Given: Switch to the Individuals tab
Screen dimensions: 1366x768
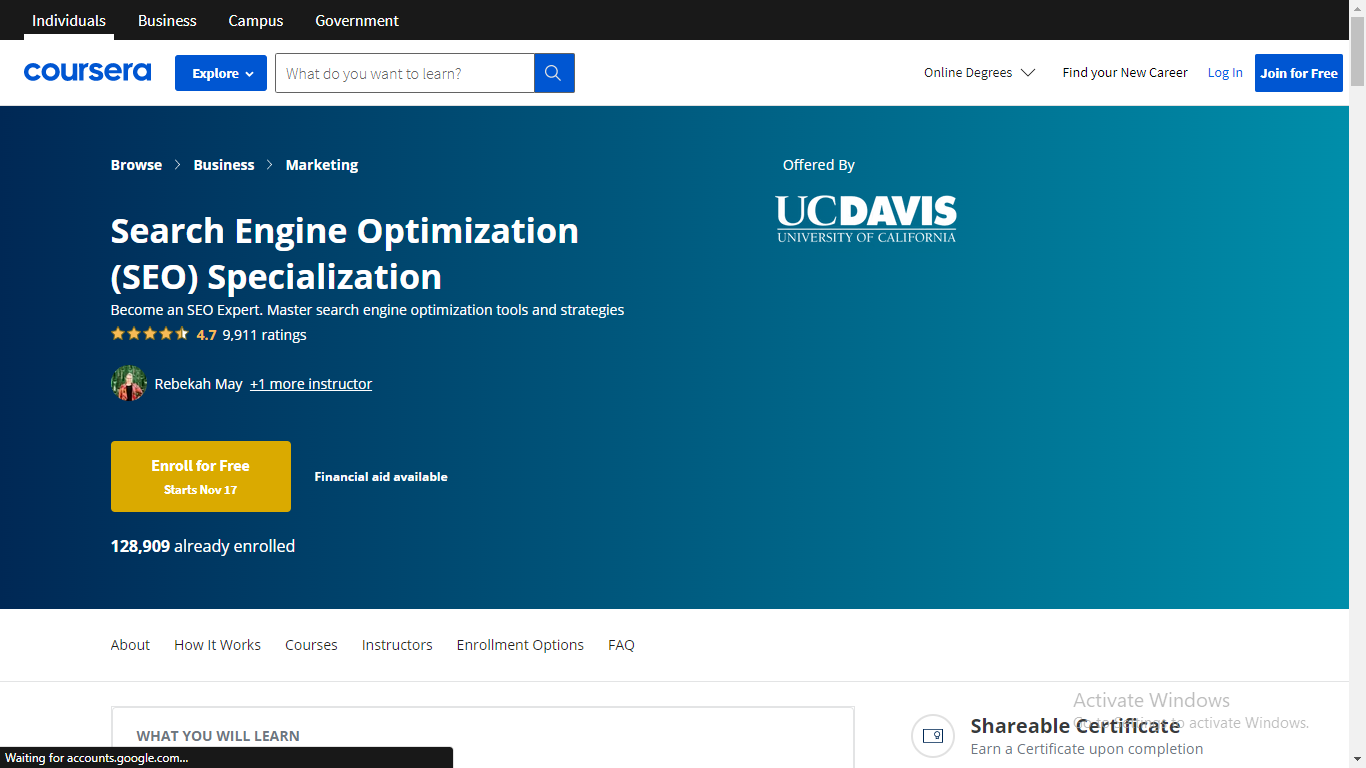Looking at the screenshot, I should 69,20.
